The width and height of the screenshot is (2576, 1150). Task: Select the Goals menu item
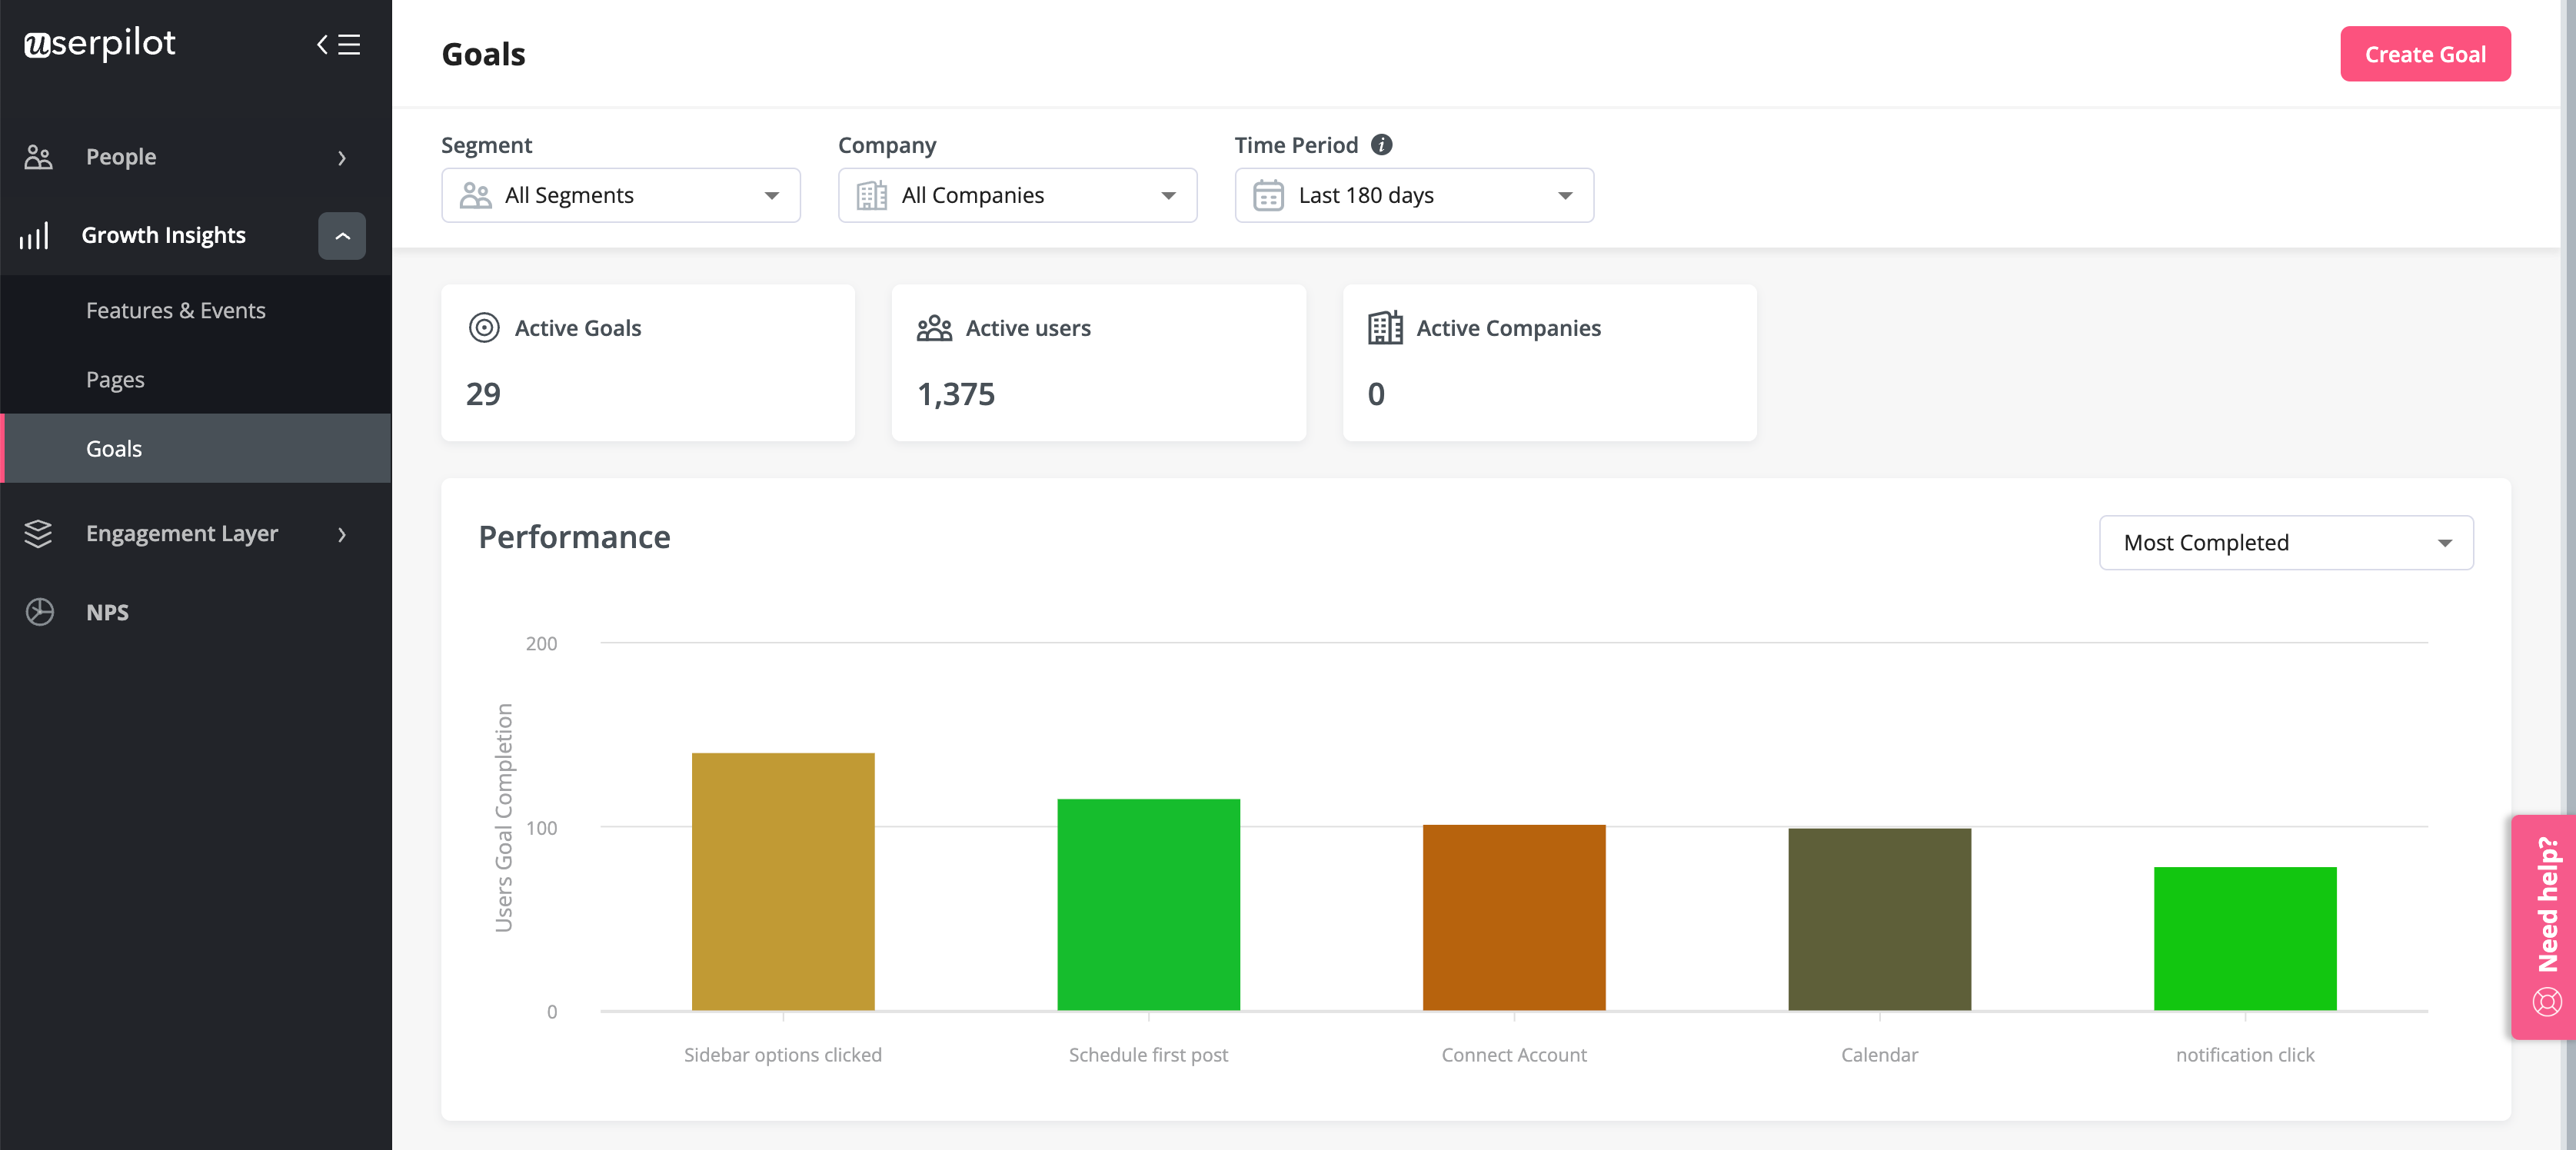(x=113, y=447)
